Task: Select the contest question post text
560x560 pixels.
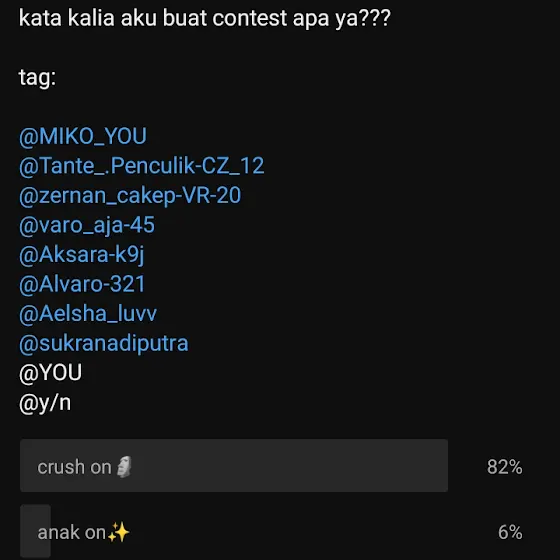Action: [205, 18]
